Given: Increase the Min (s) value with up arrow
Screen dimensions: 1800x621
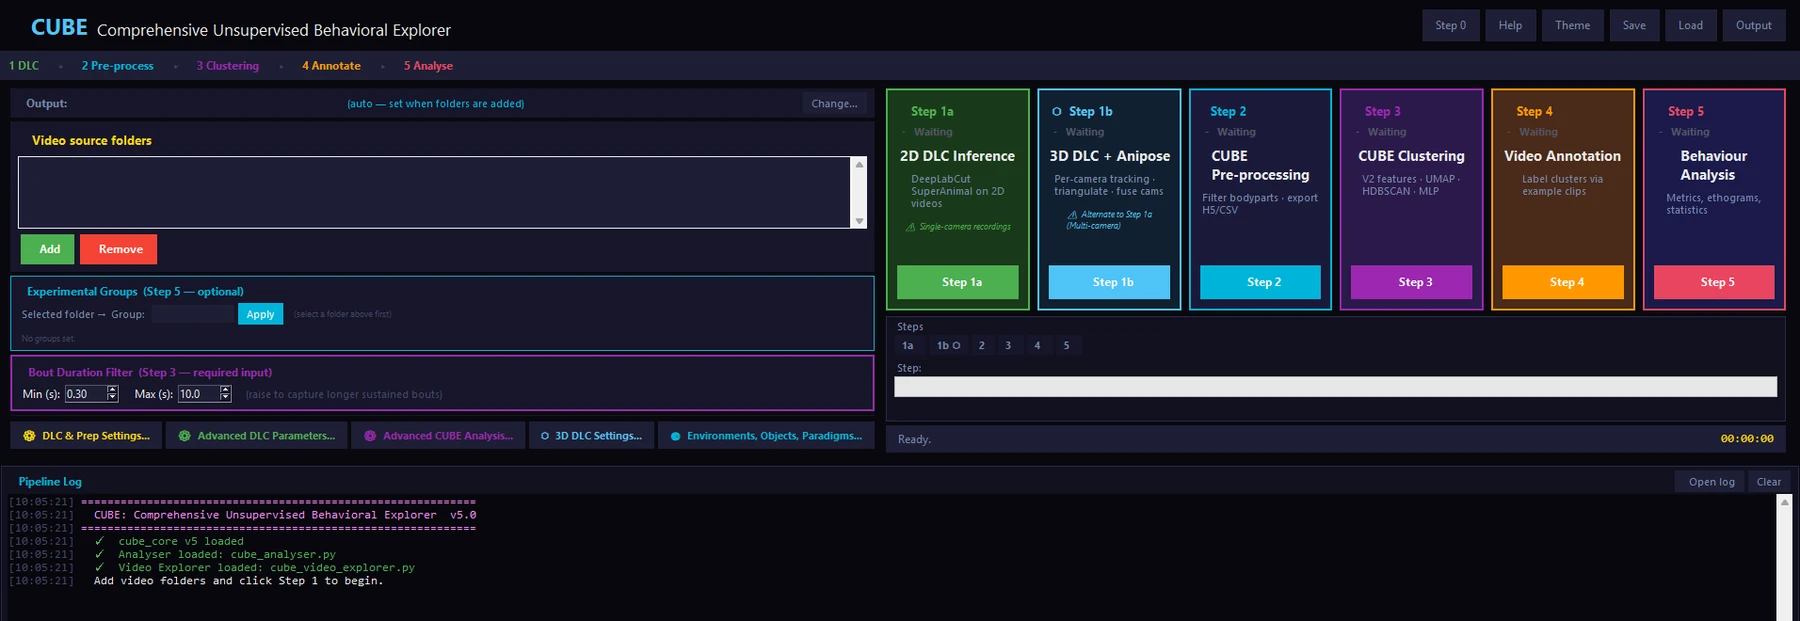Looking at the screenshot, I should (112, 390).
